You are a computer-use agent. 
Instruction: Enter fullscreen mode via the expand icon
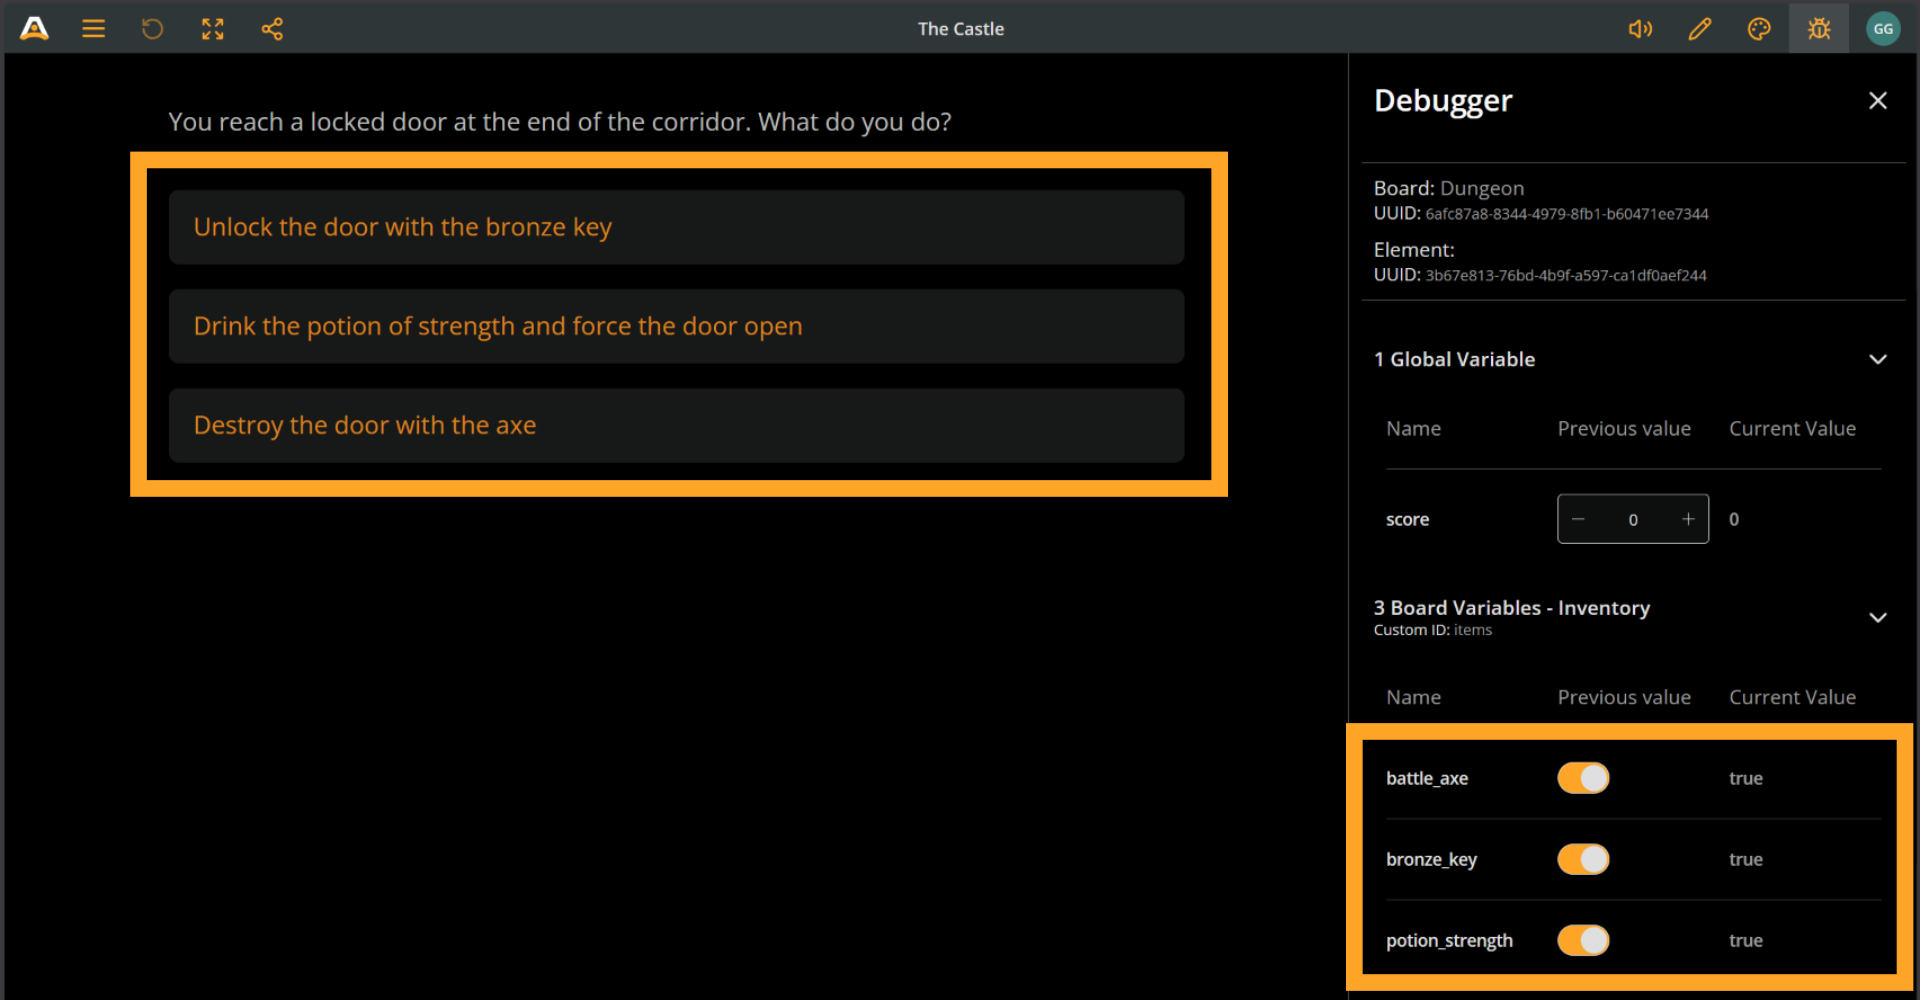click(212, 29)
